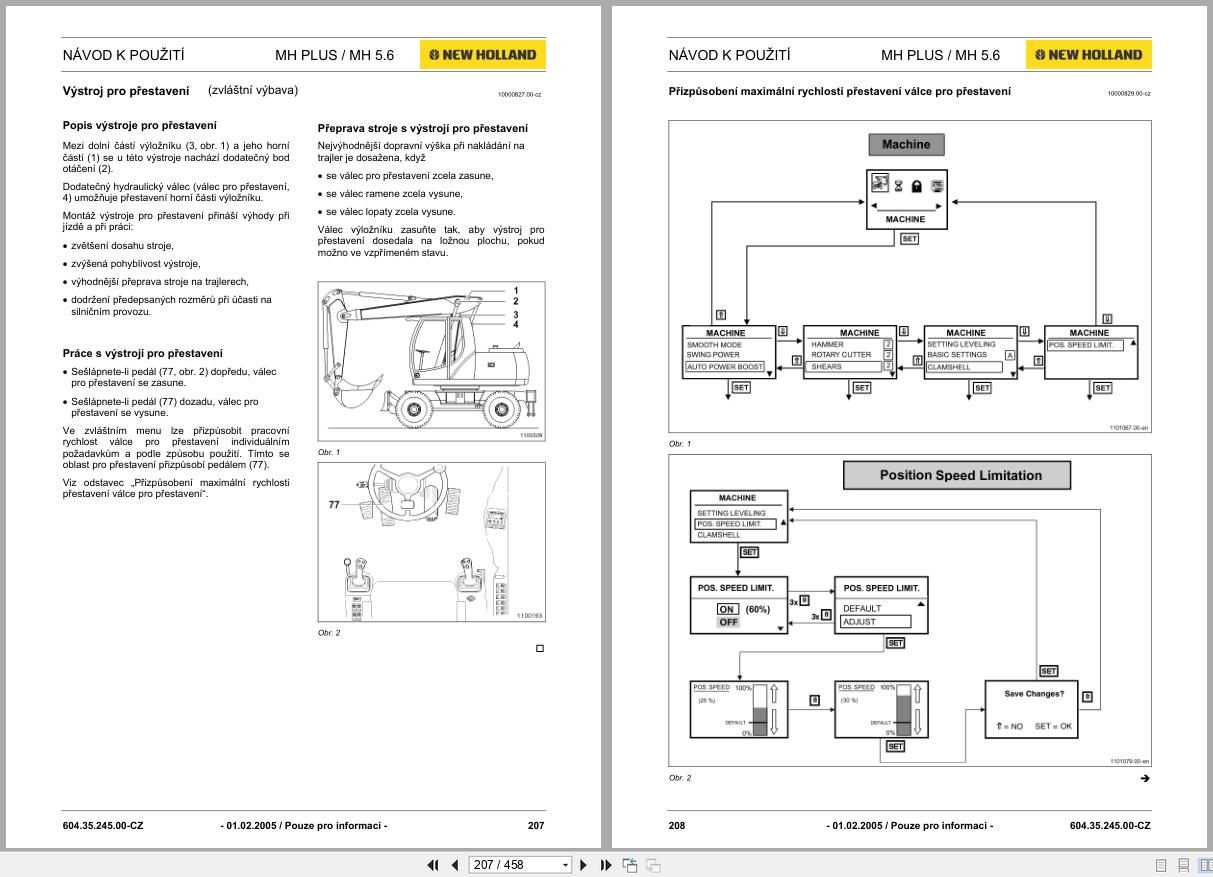Click '604.35.245.00-CZ' on page 207 footer
Viewport: 1213px width, 877px height.
103,826
